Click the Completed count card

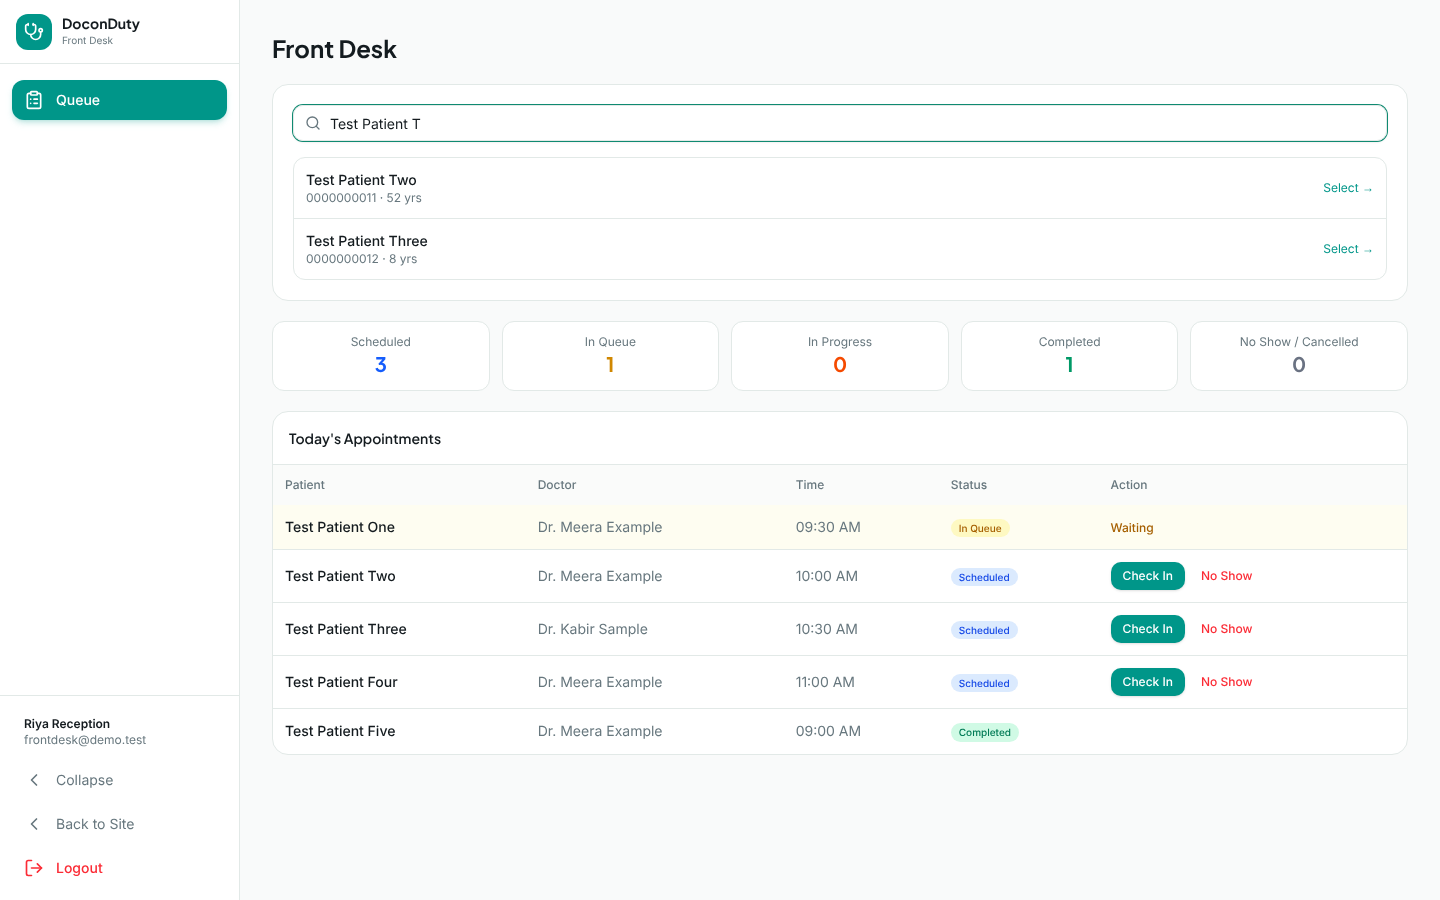1069,356
